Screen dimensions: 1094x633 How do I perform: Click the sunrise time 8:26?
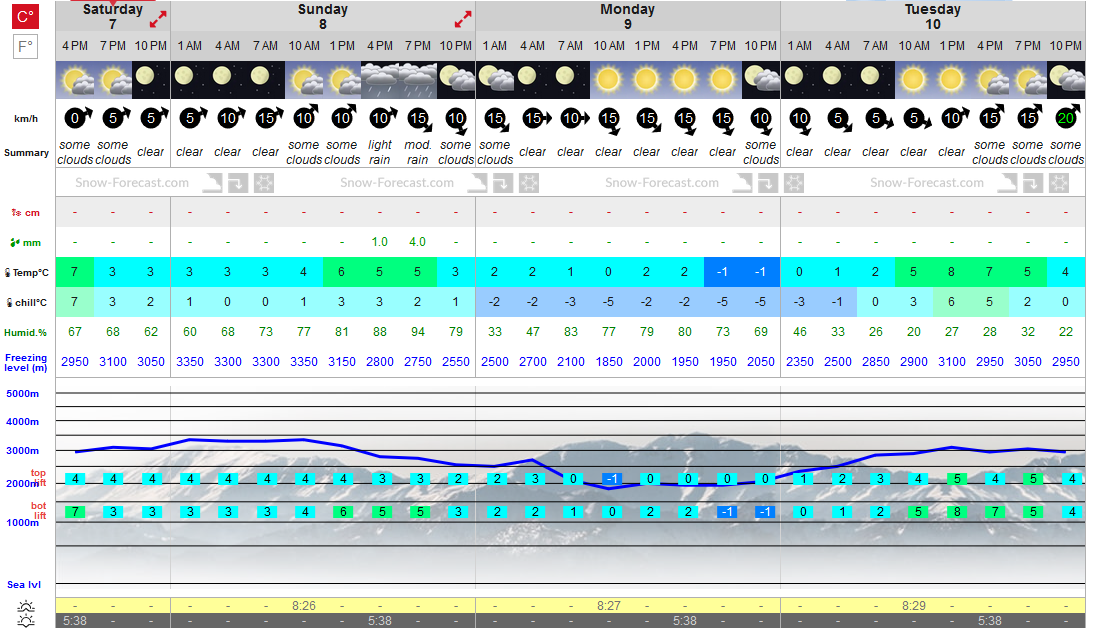tap(304, 606)
